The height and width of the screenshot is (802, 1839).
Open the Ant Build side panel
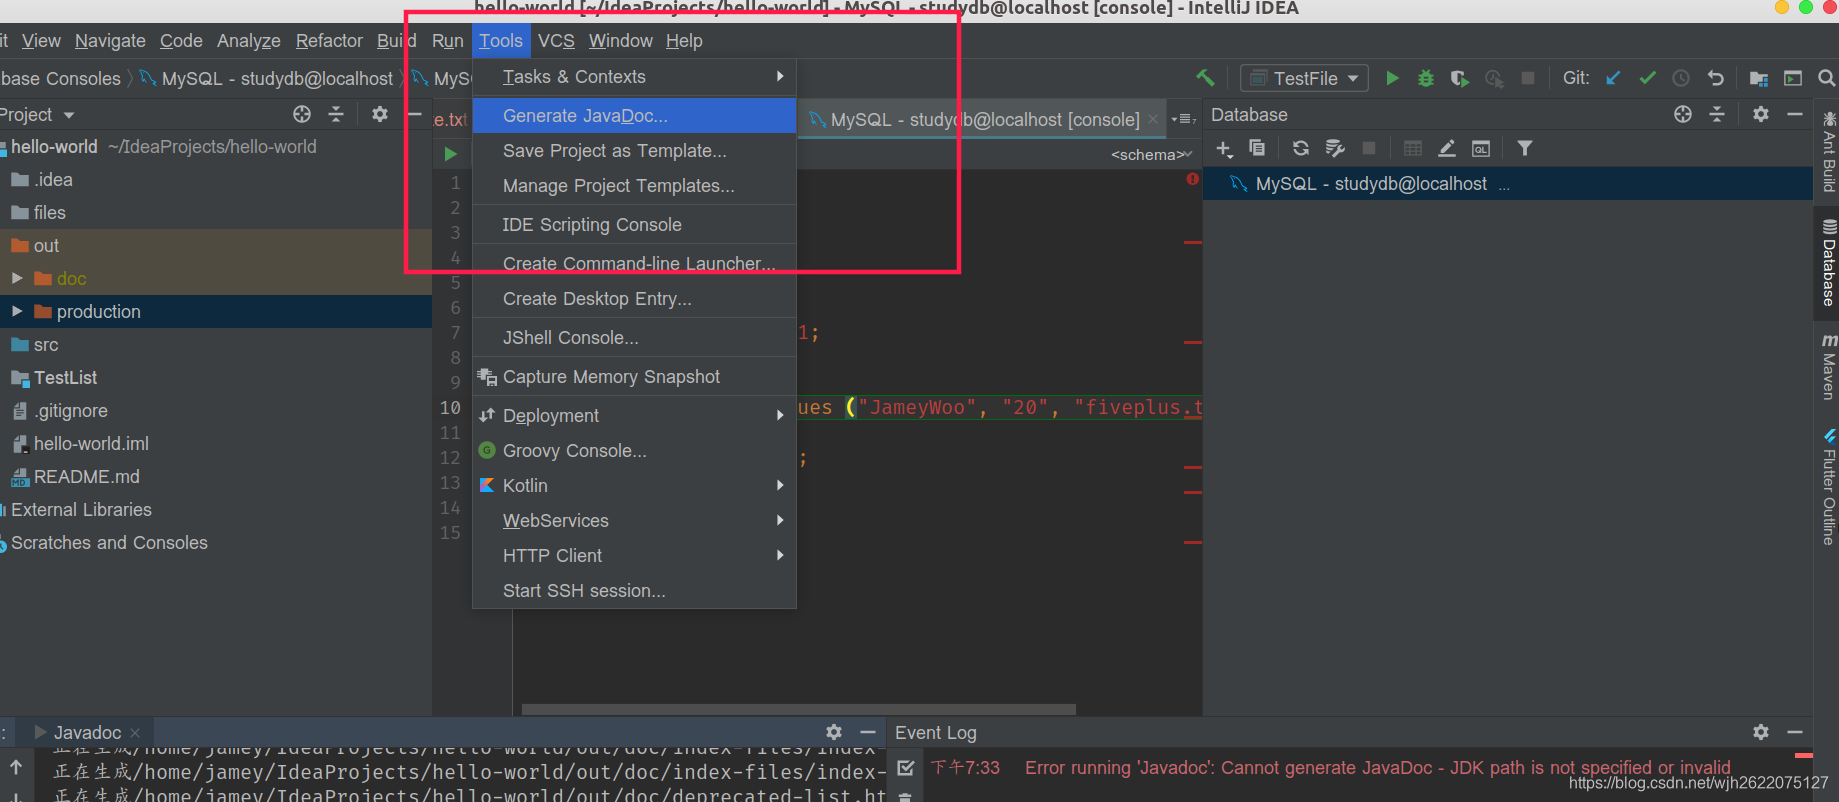(1828, 152)
